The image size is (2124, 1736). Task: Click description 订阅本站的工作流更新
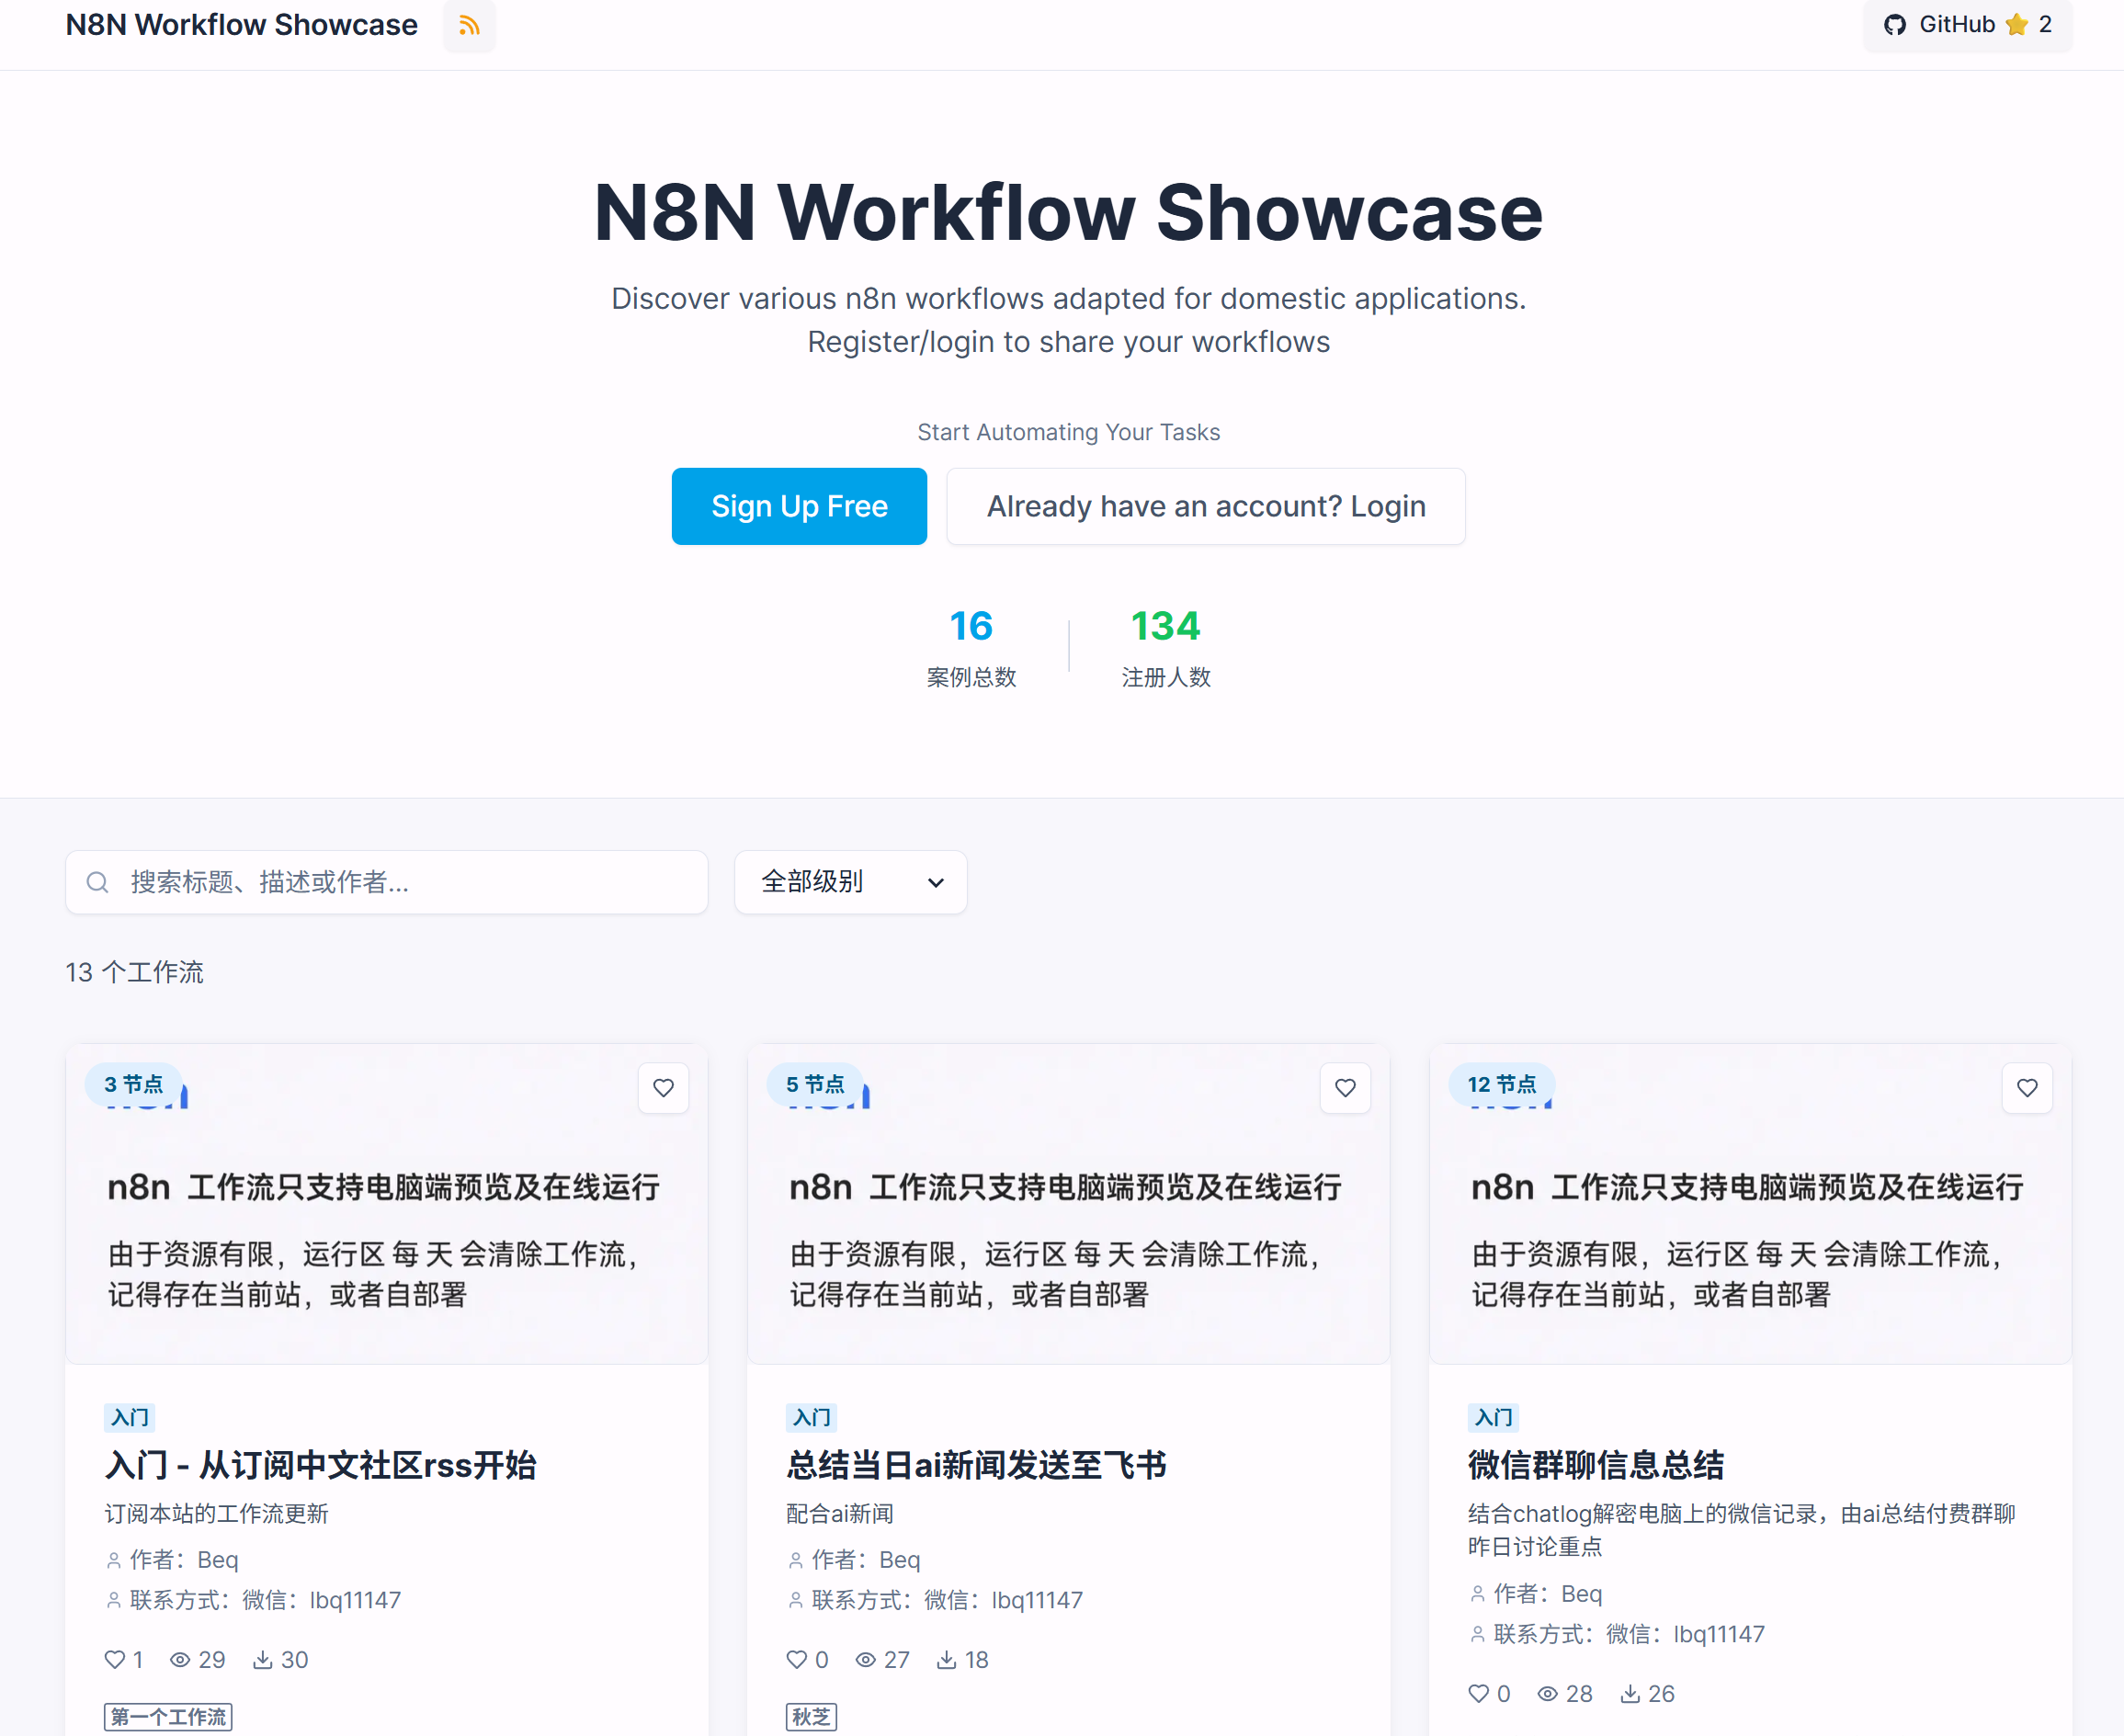coord(216,1514)
